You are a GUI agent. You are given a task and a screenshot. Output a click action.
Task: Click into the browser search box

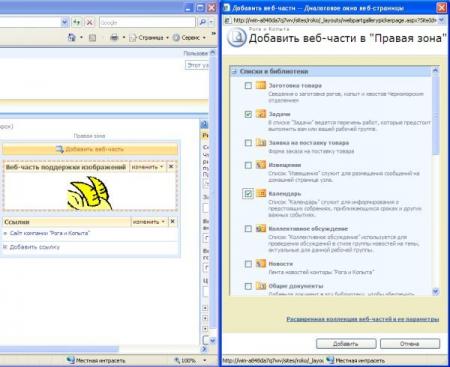(x=147, y=22)
